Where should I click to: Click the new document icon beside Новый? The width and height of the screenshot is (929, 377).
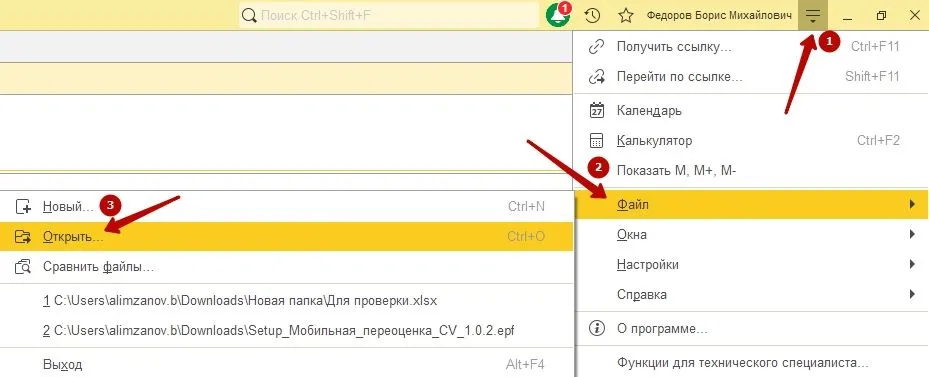(x=23, y=207)
